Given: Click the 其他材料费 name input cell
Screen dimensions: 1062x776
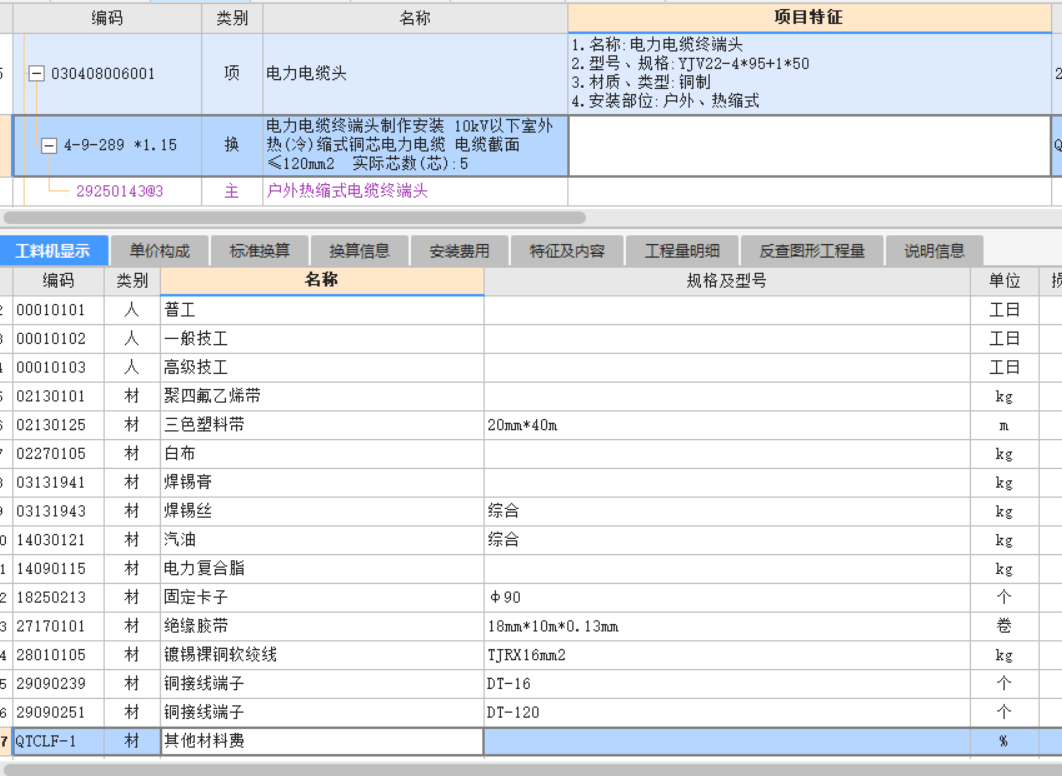Looking at the screenshot, I should [322, 741].
